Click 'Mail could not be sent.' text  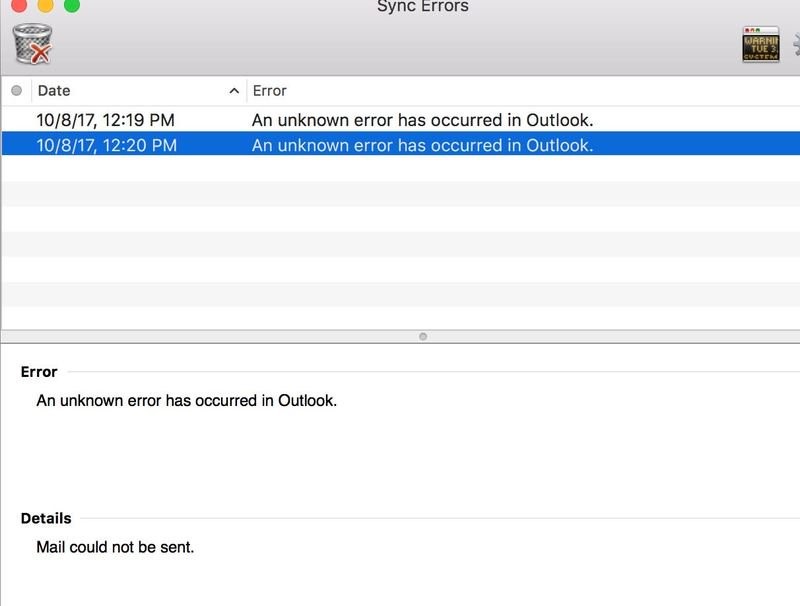115,547
